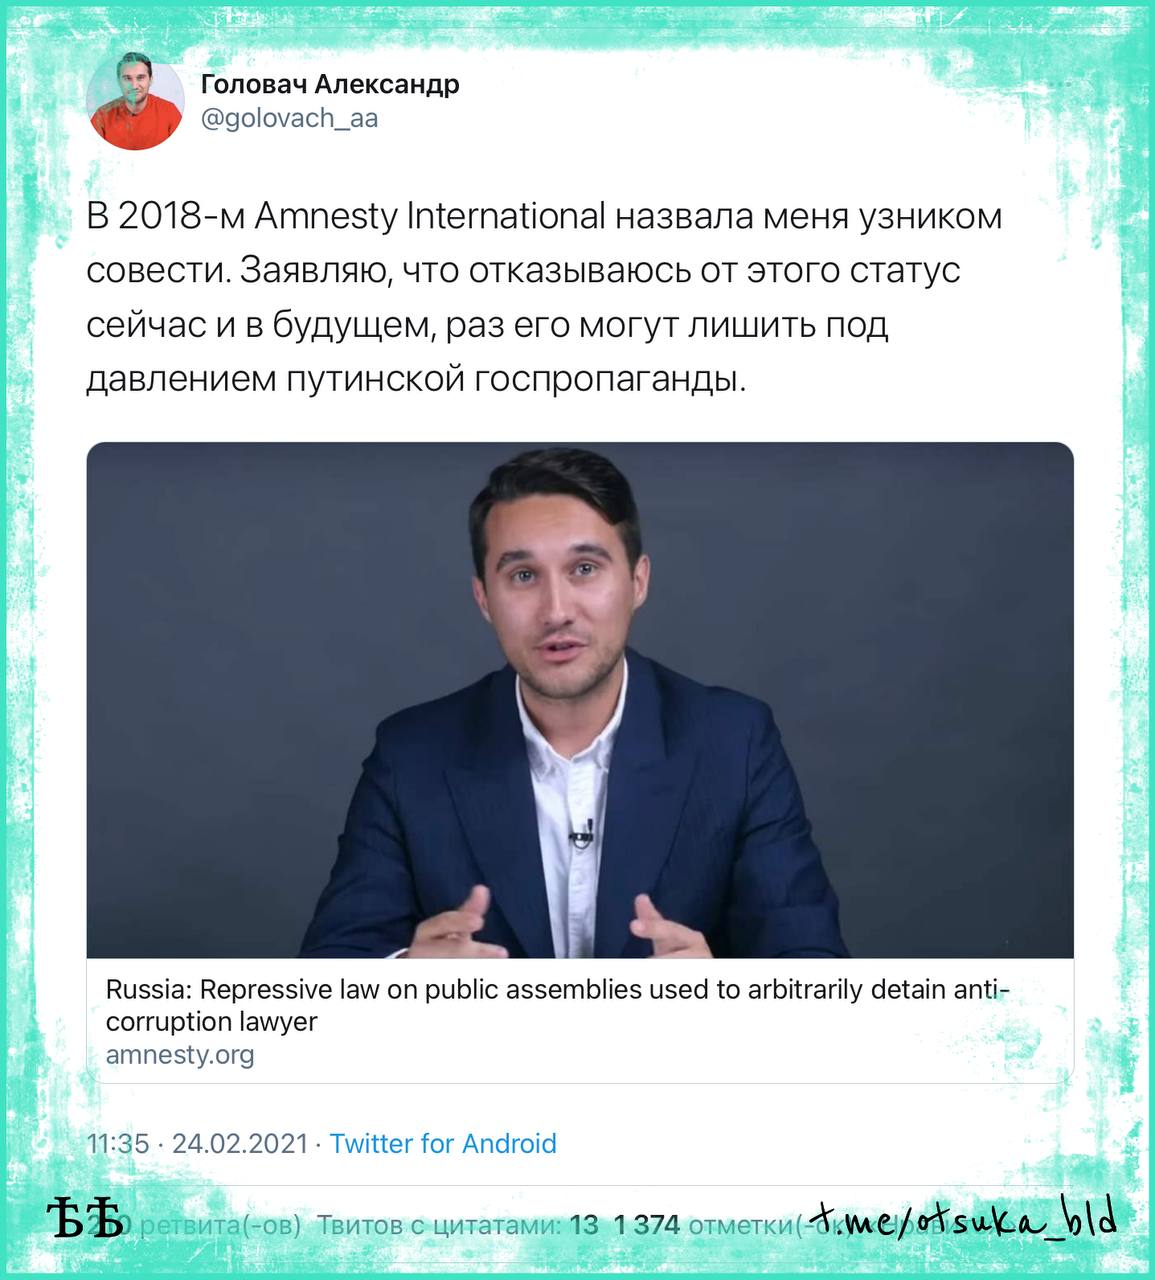Click the ББ watermark logo
Image resolution: width=1155 pixels, height=1280 pixels.
click(85, 1219)
